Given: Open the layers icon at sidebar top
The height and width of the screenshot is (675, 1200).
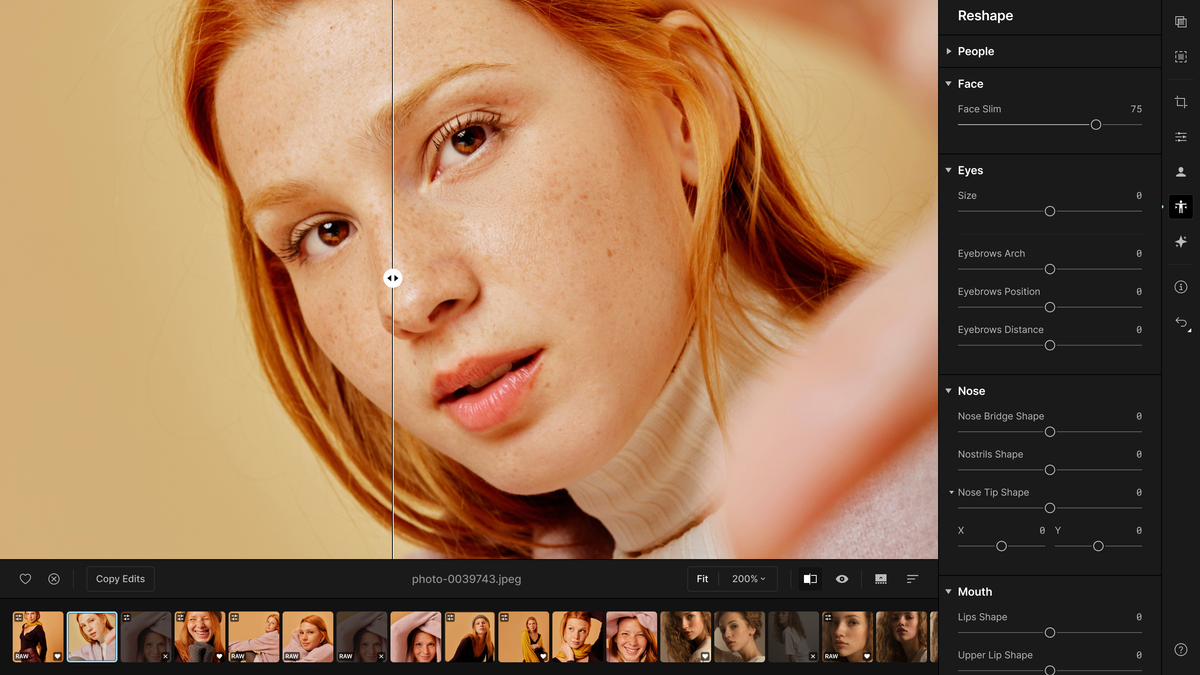Looking at the screenshot, I should [x=1181, y=22].
